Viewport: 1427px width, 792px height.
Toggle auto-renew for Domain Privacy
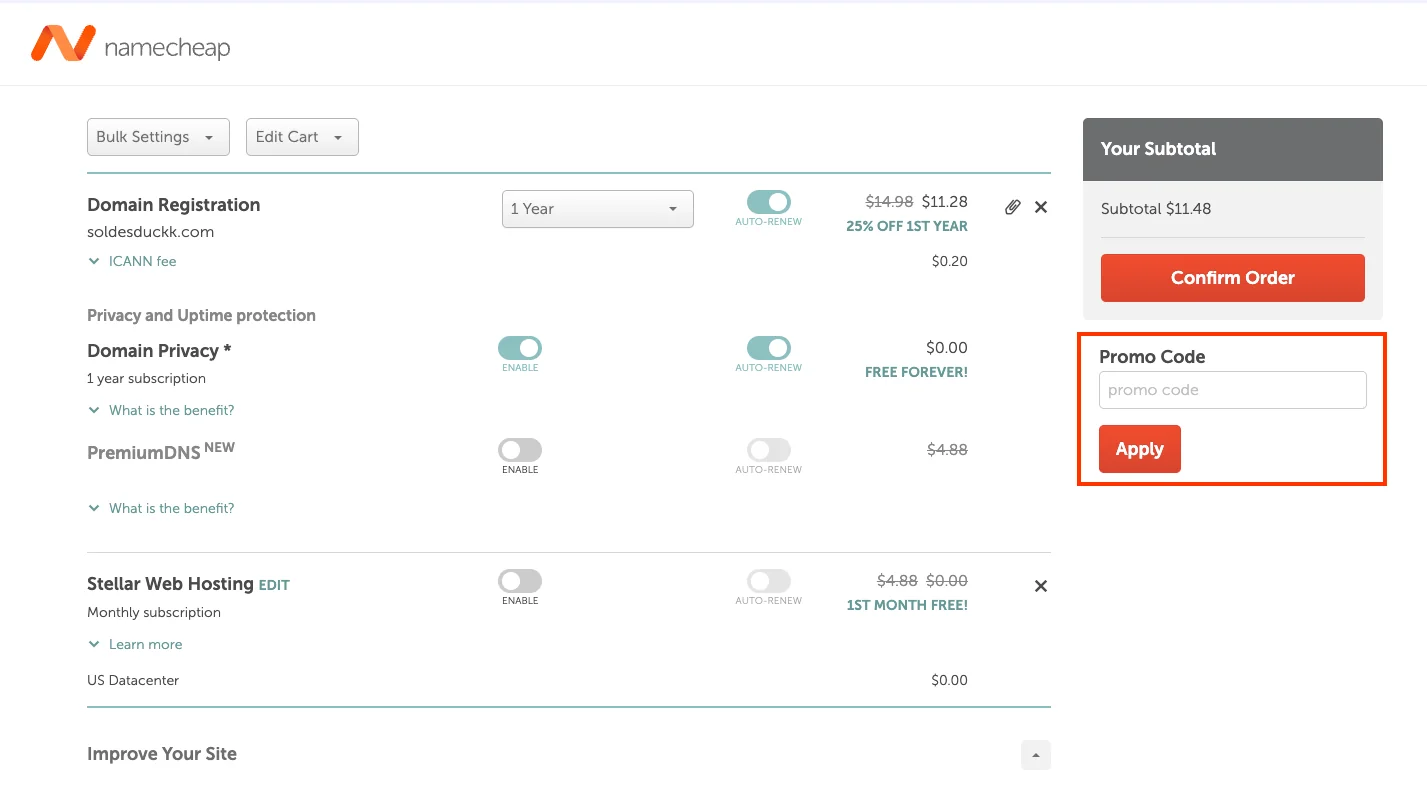[x=767, y=346]
